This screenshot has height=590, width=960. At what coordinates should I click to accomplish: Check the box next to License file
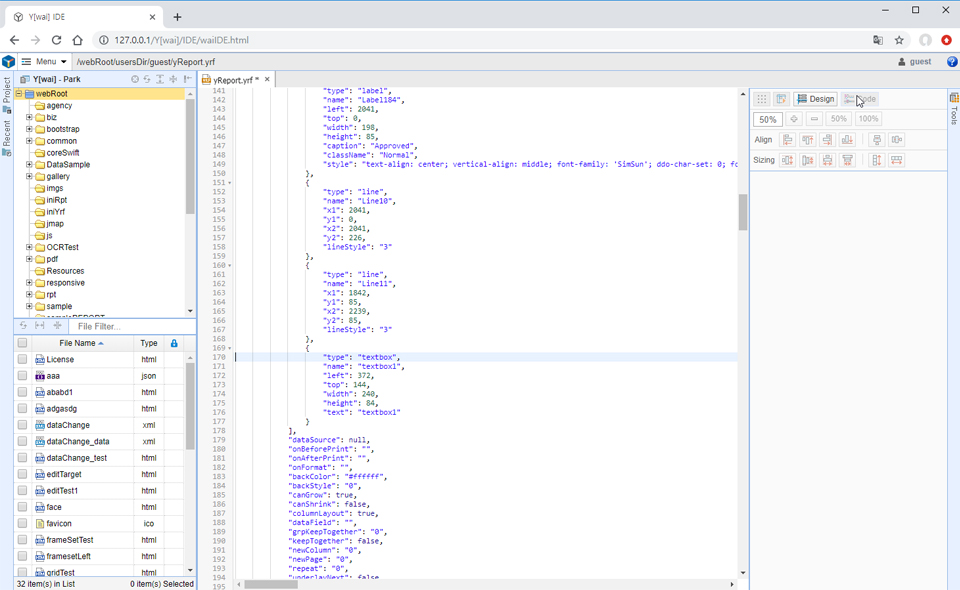tap(22, 359)
